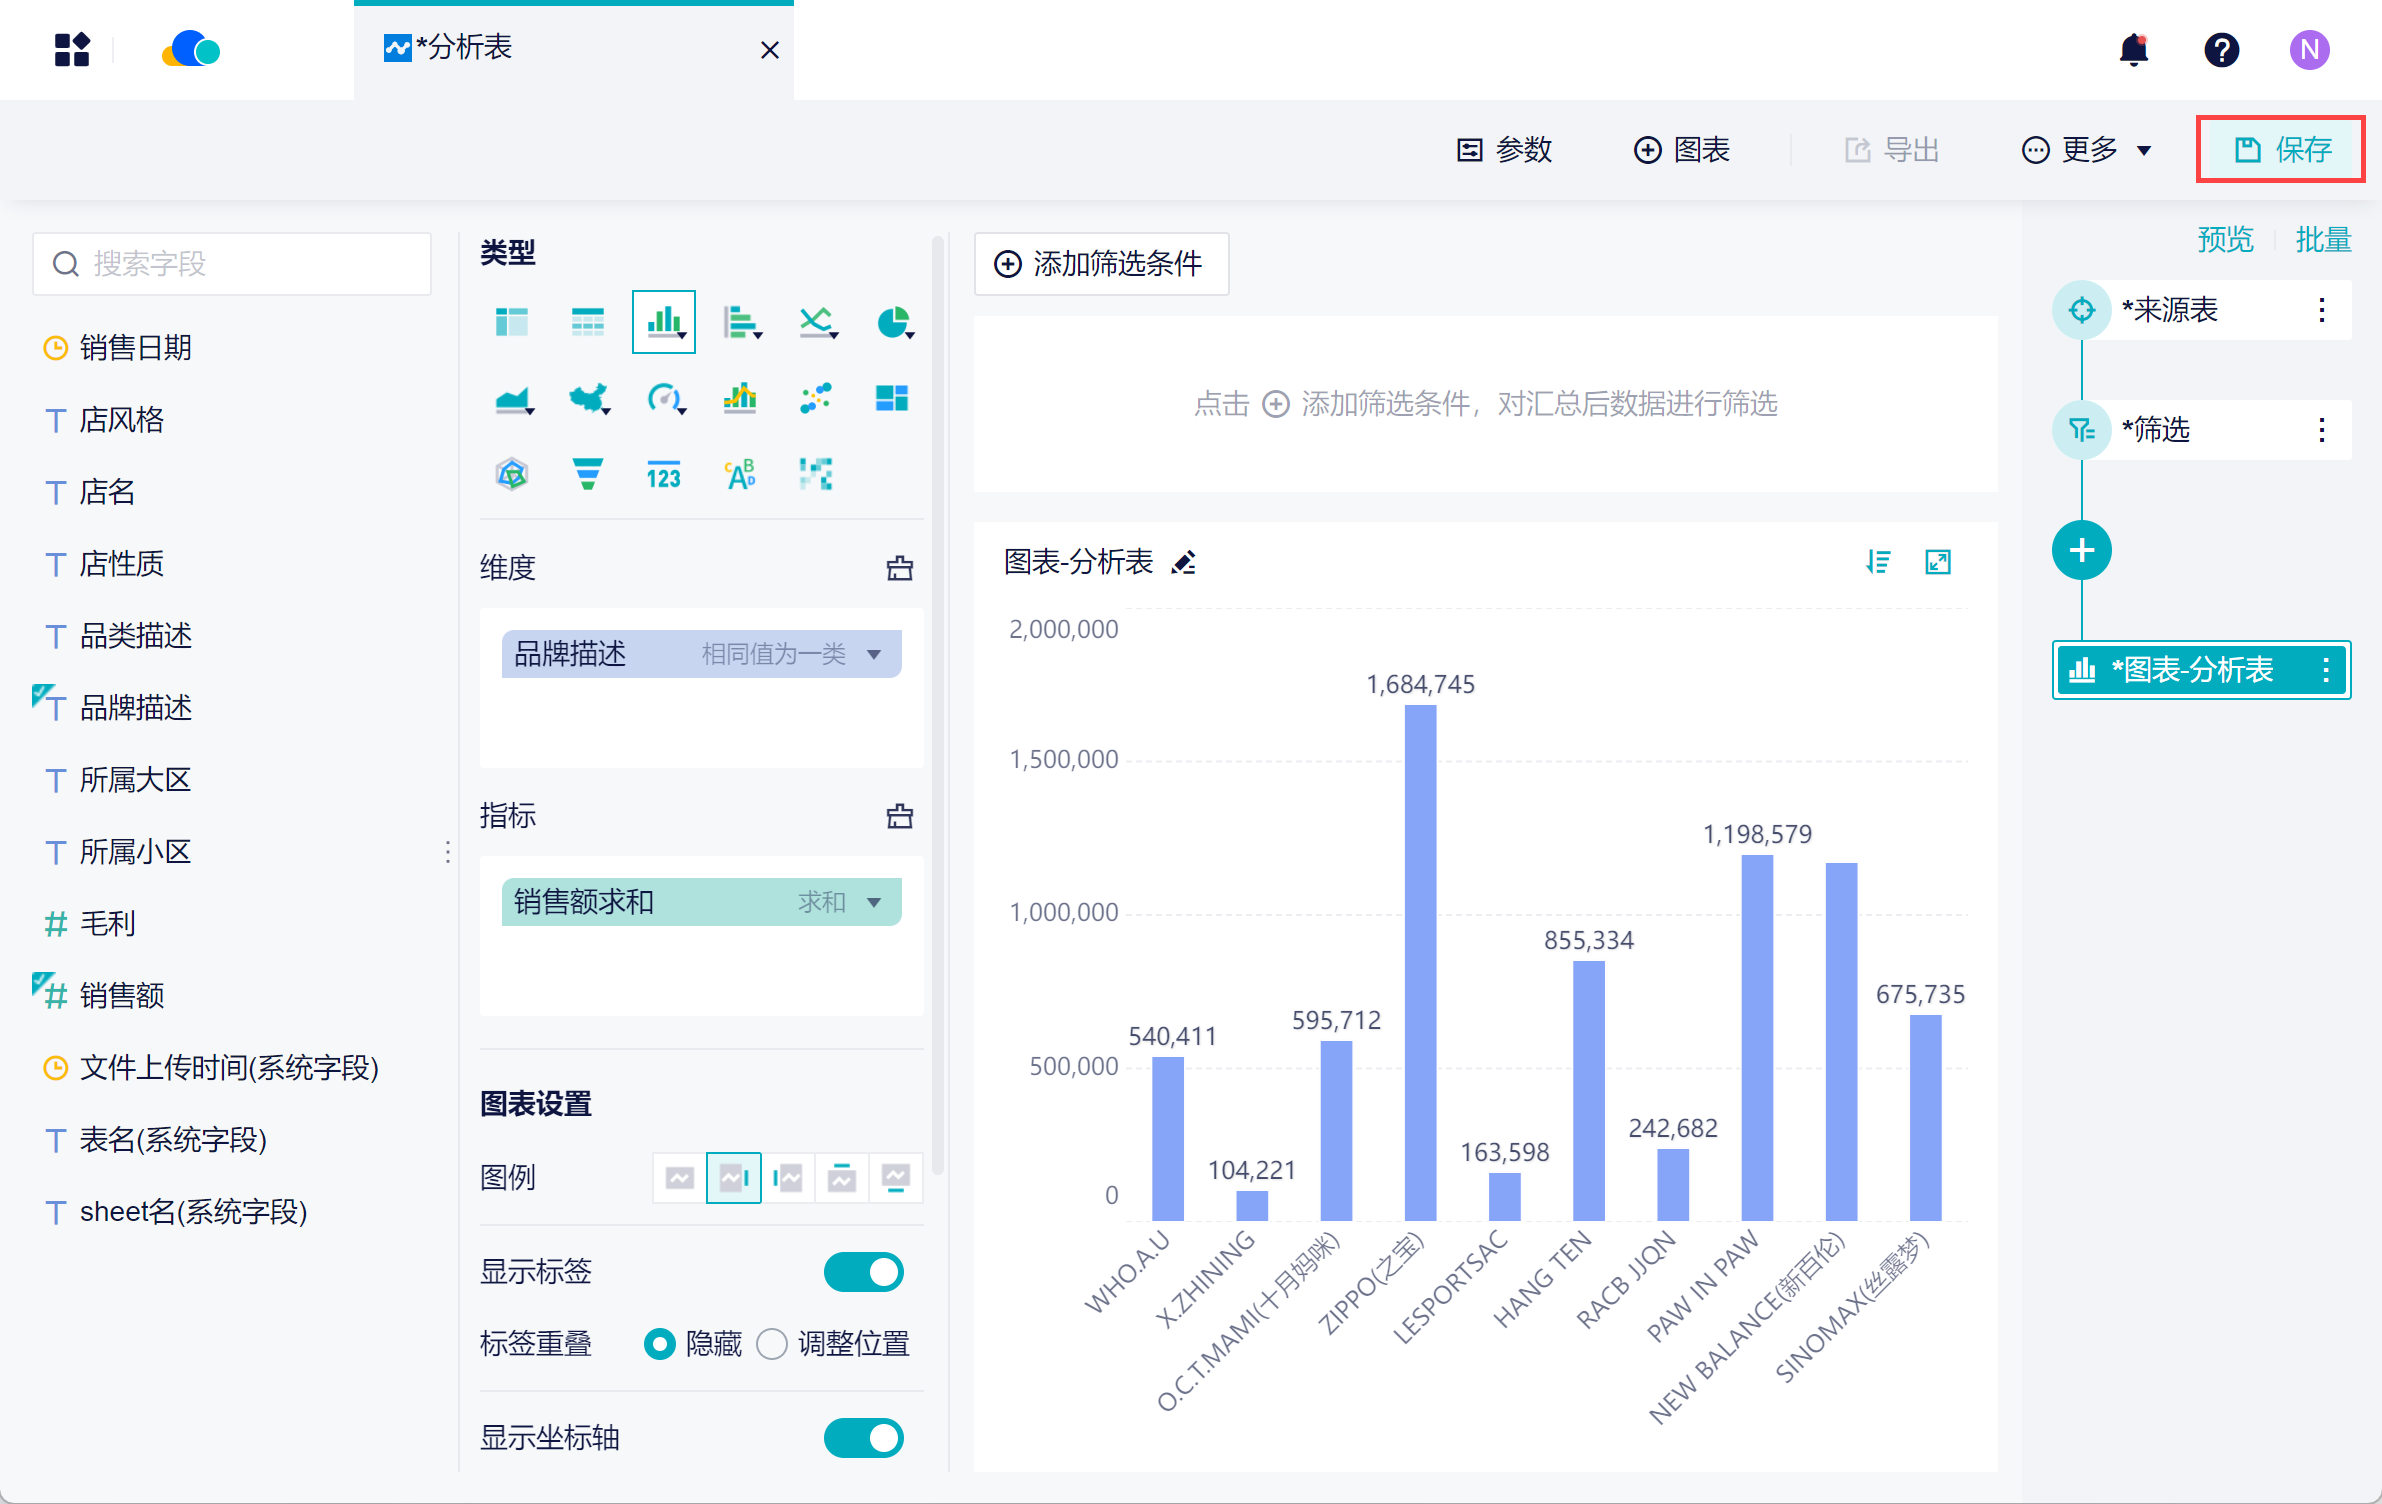Toggle the 显示标签 switch off
Screen dimensions: 2382x1504
[864, 1272]
